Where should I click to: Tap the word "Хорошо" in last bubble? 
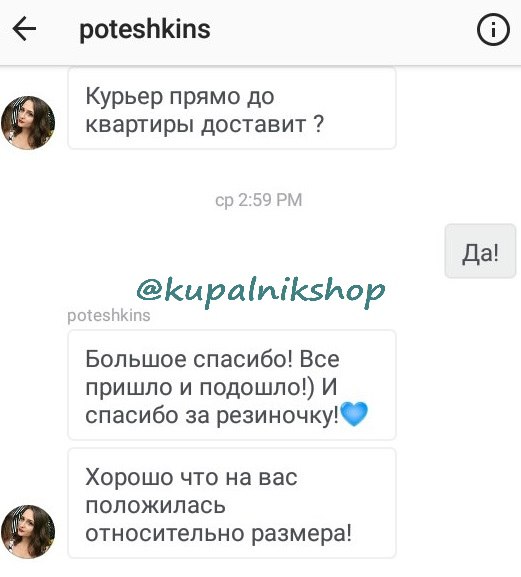point(129,477)
